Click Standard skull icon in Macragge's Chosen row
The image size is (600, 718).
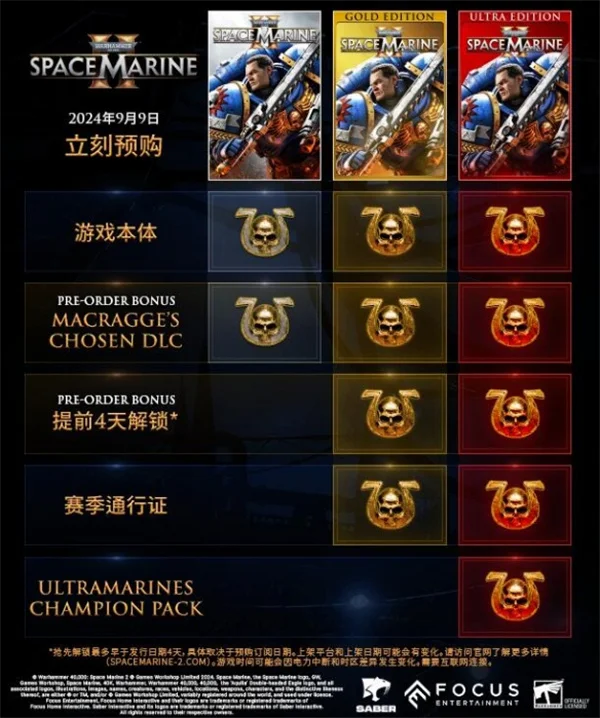[x=264, y=322]
